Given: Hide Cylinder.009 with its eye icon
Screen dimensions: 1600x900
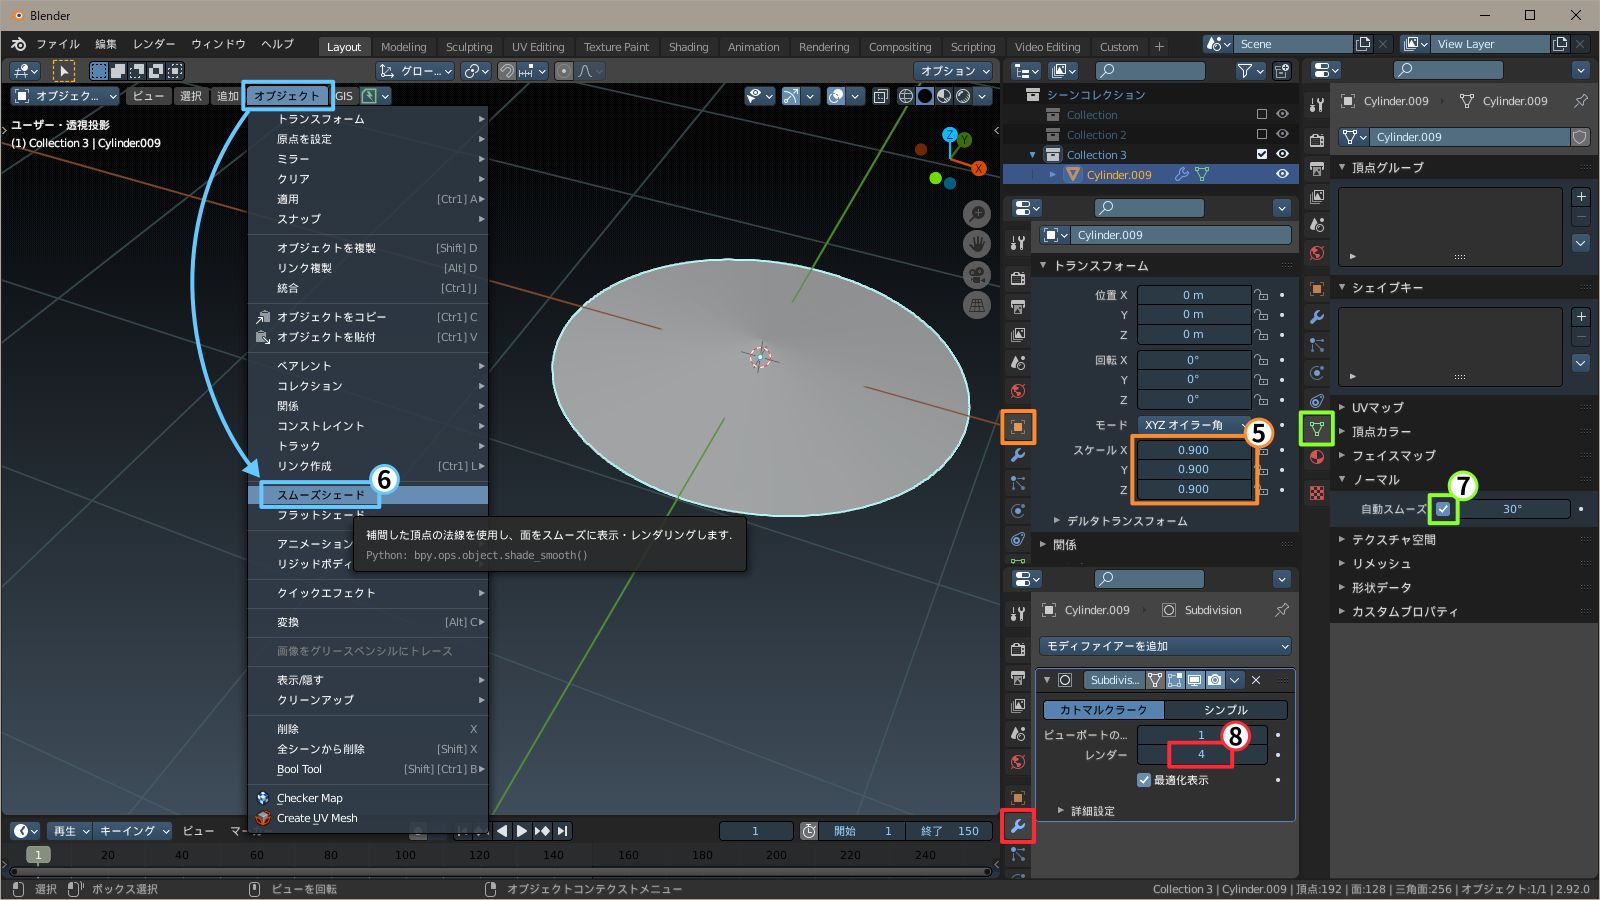Looking at the screenshot, I should pyautogui.click(x=1282, y=174).
